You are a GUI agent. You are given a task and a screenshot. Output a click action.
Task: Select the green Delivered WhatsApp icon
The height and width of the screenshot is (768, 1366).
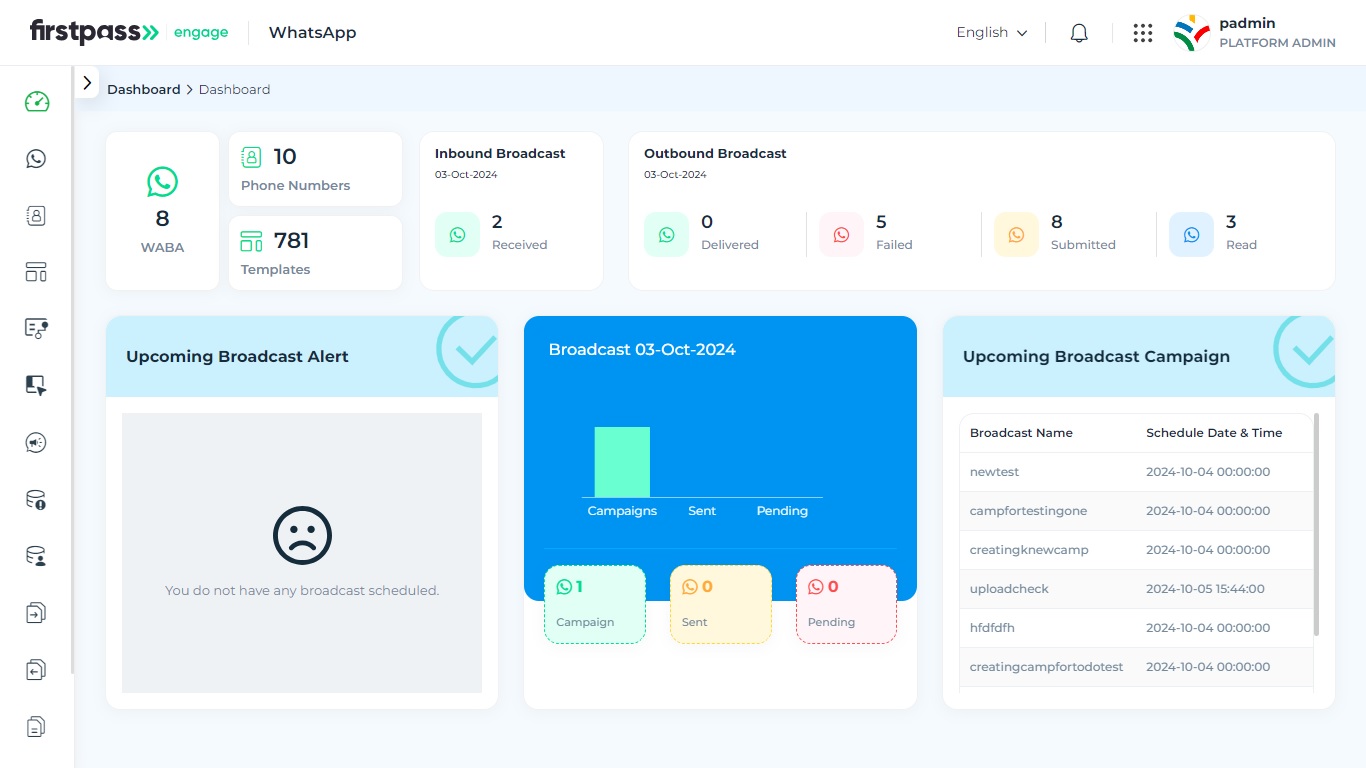point(666,233)
